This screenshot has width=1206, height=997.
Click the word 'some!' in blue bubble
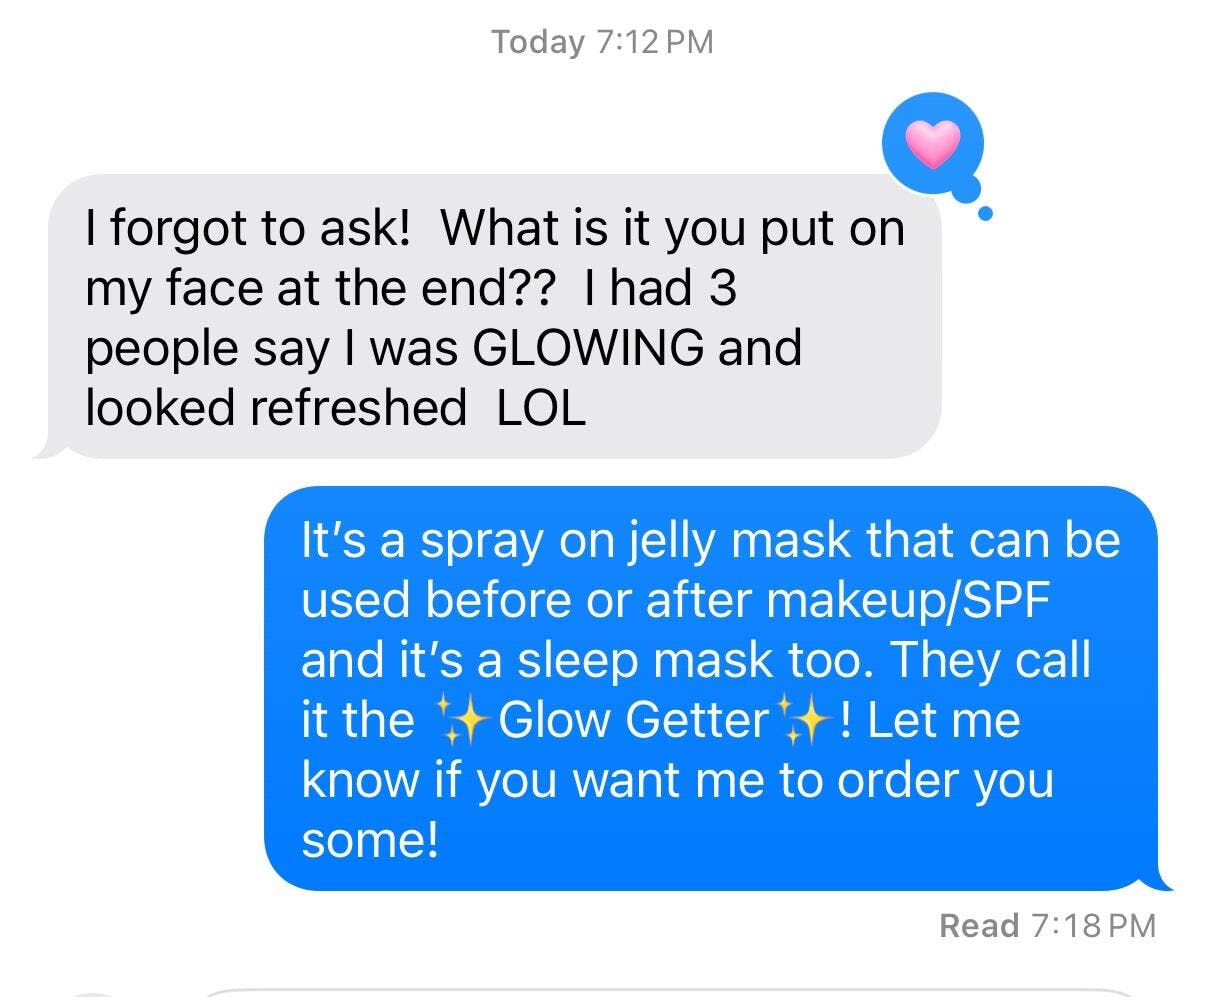[370, 840]
